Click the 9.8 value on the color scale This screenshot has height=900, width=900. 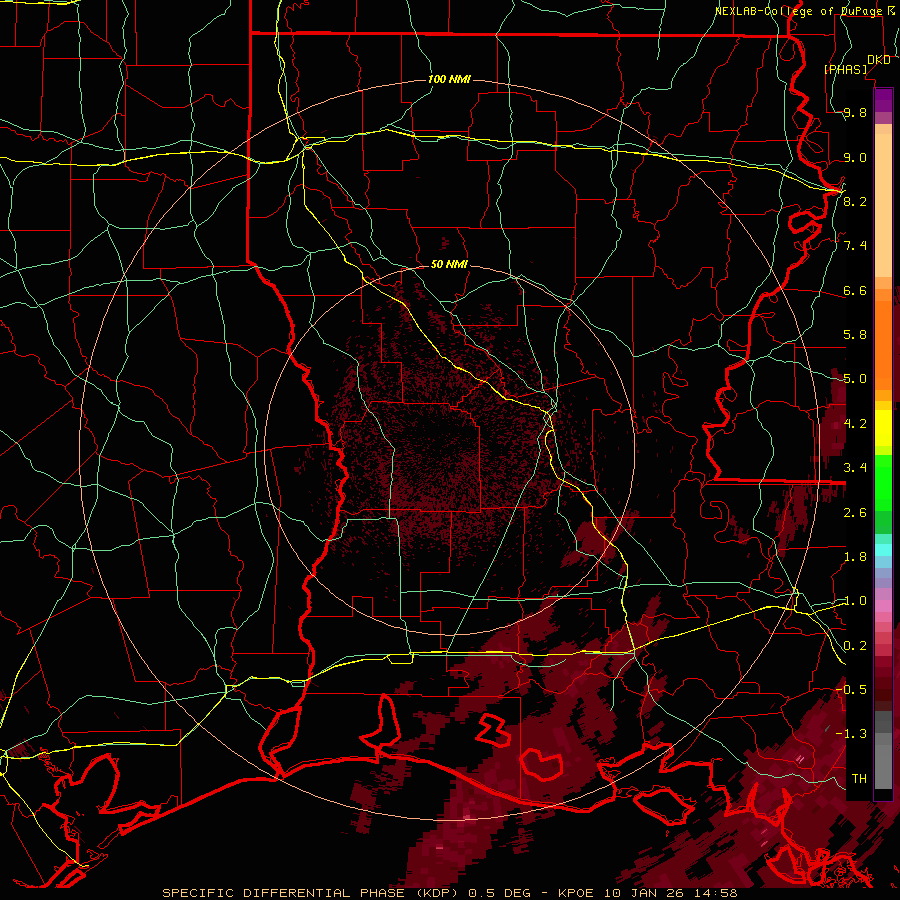click(x=855, y=112)
